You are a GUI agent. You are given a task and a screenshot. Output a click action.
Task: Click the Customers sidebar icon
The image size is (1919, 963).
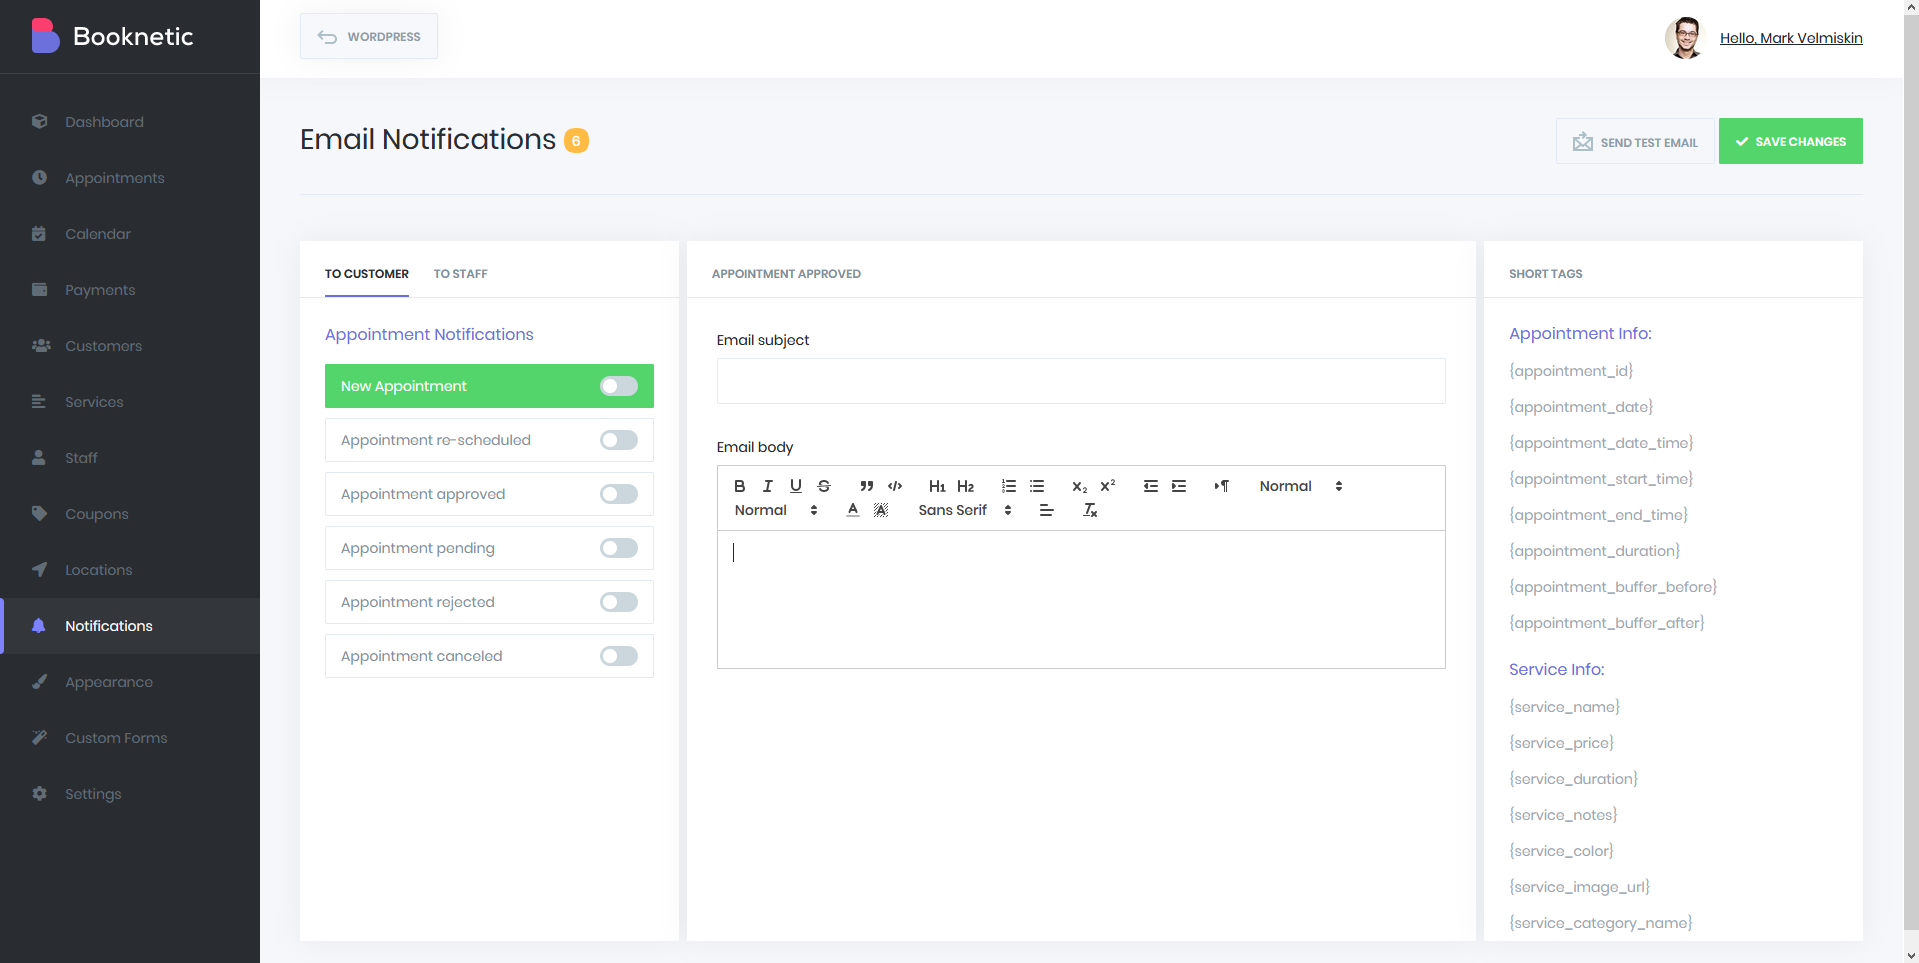(40, 346)
